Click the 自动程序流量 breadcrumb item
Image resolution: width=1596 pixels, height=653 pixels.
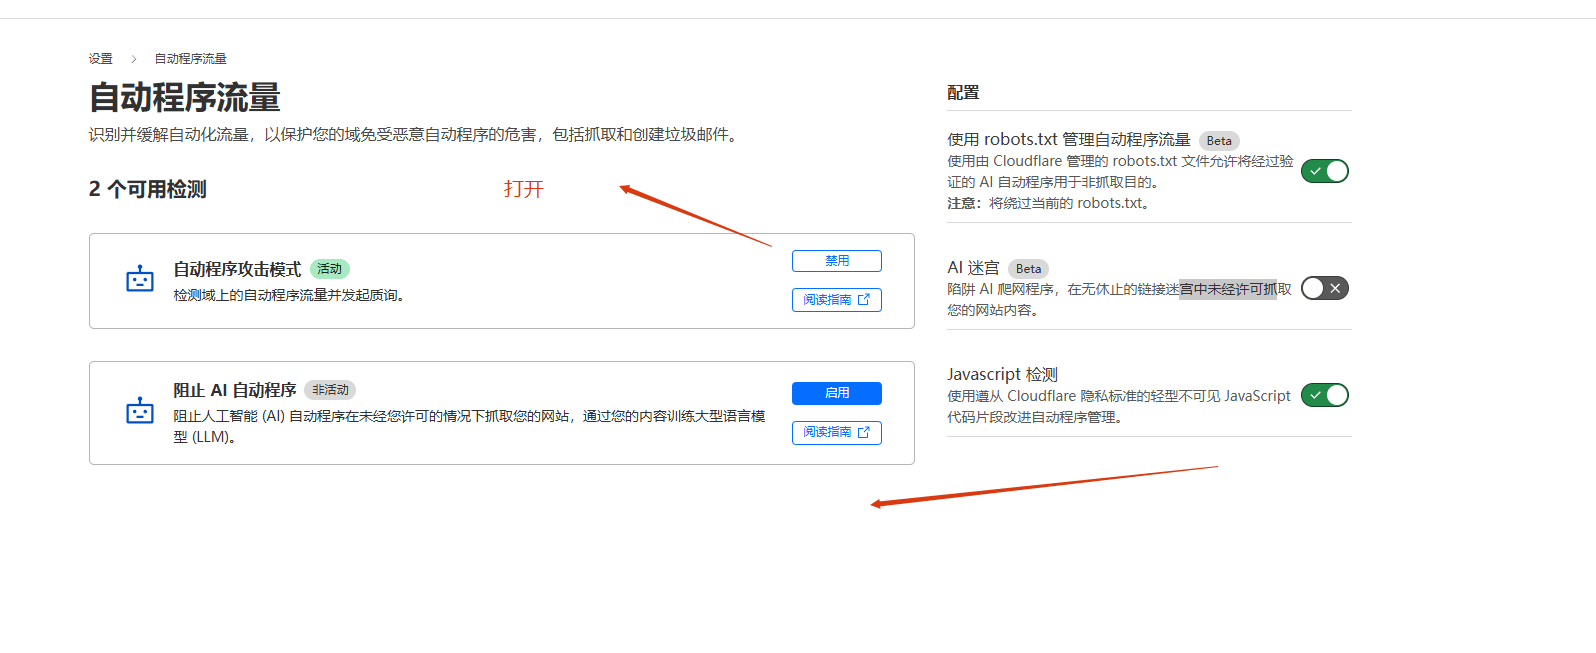(190, 59)
